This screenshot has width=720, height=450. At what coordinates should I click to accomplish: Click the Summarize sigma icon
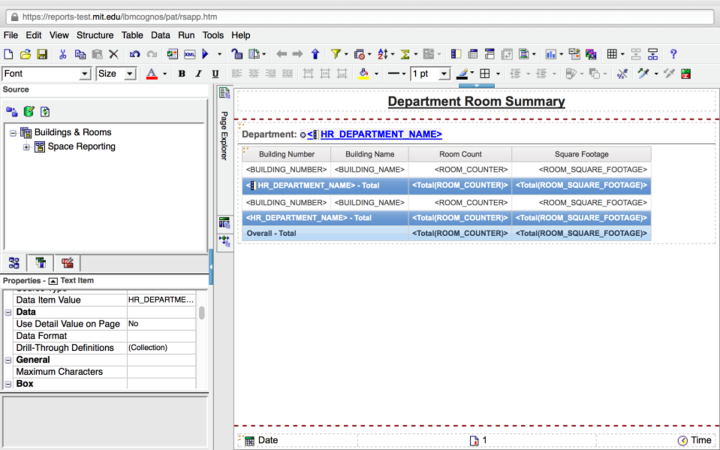pyautogui.click(x=407, y=54)
